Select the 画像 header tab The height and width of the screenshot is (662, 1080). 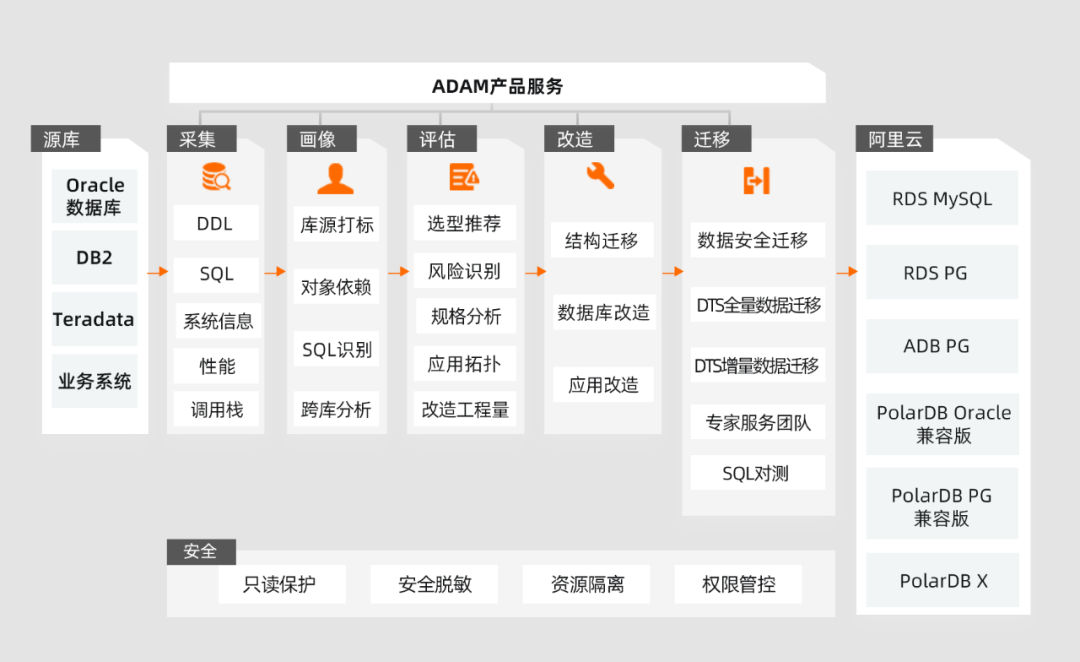[x=322, y=138]
